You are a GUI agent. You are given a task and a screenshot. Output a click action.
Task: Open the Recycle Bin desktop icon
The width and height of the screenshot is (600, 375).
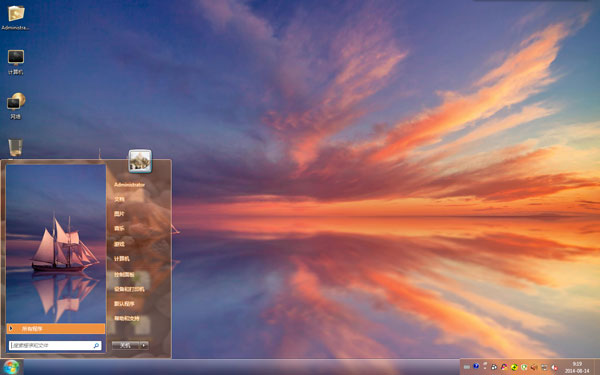pos(15,148)
